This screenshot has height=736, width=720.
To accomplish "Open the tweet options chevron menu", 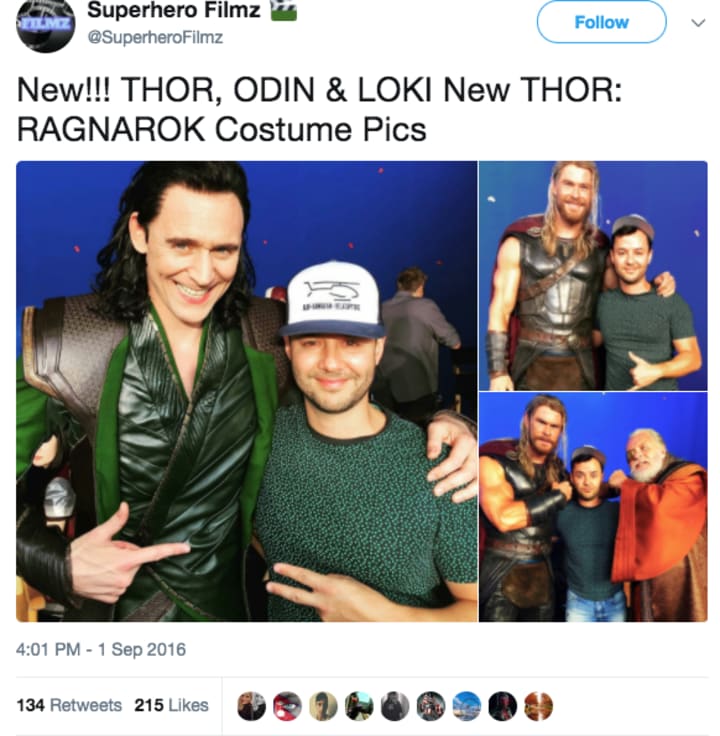I will coord(698,23).
